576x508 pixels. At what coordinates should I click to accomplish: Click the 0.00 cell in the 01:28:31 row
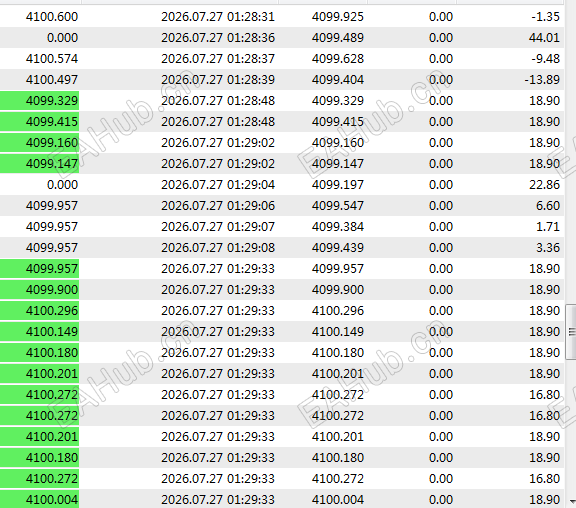441,17
